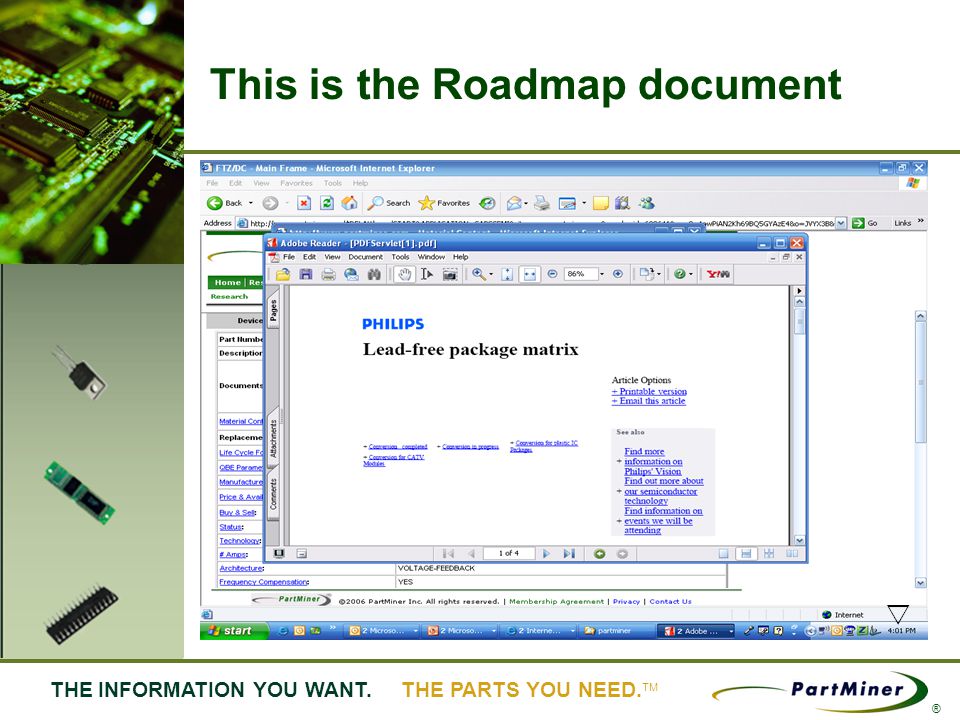The height and width of the screenshot is (720, 960).
Task: Click Fit Width icon in Adobe Reader
Action: tap(530, 274)
